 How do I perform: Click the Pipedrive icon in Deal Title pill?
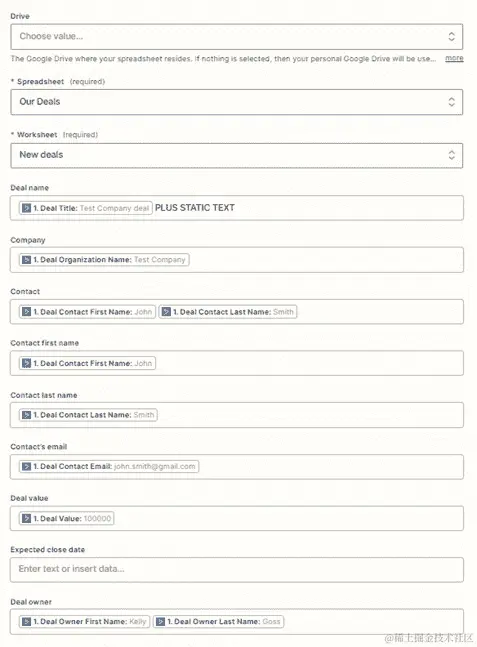click(x=26, y=208)
